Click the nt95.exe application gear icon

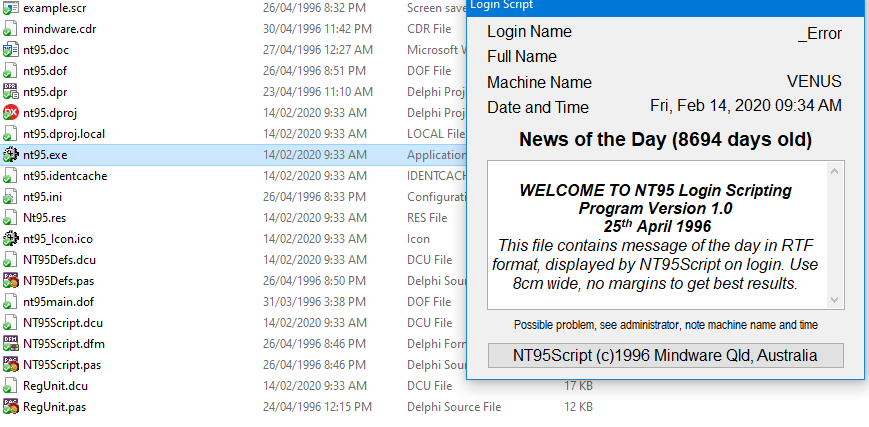pyautogui.click(x=11, y=155)
